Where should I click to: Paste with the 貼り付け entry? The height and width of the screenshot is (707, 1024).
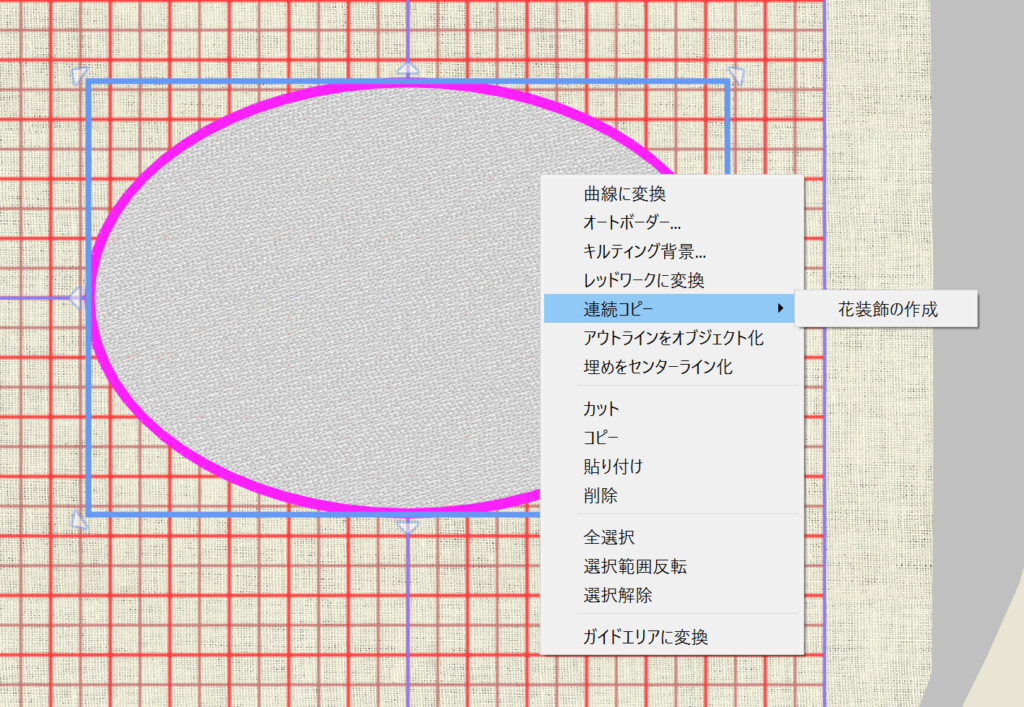click(x=612, y=466)
